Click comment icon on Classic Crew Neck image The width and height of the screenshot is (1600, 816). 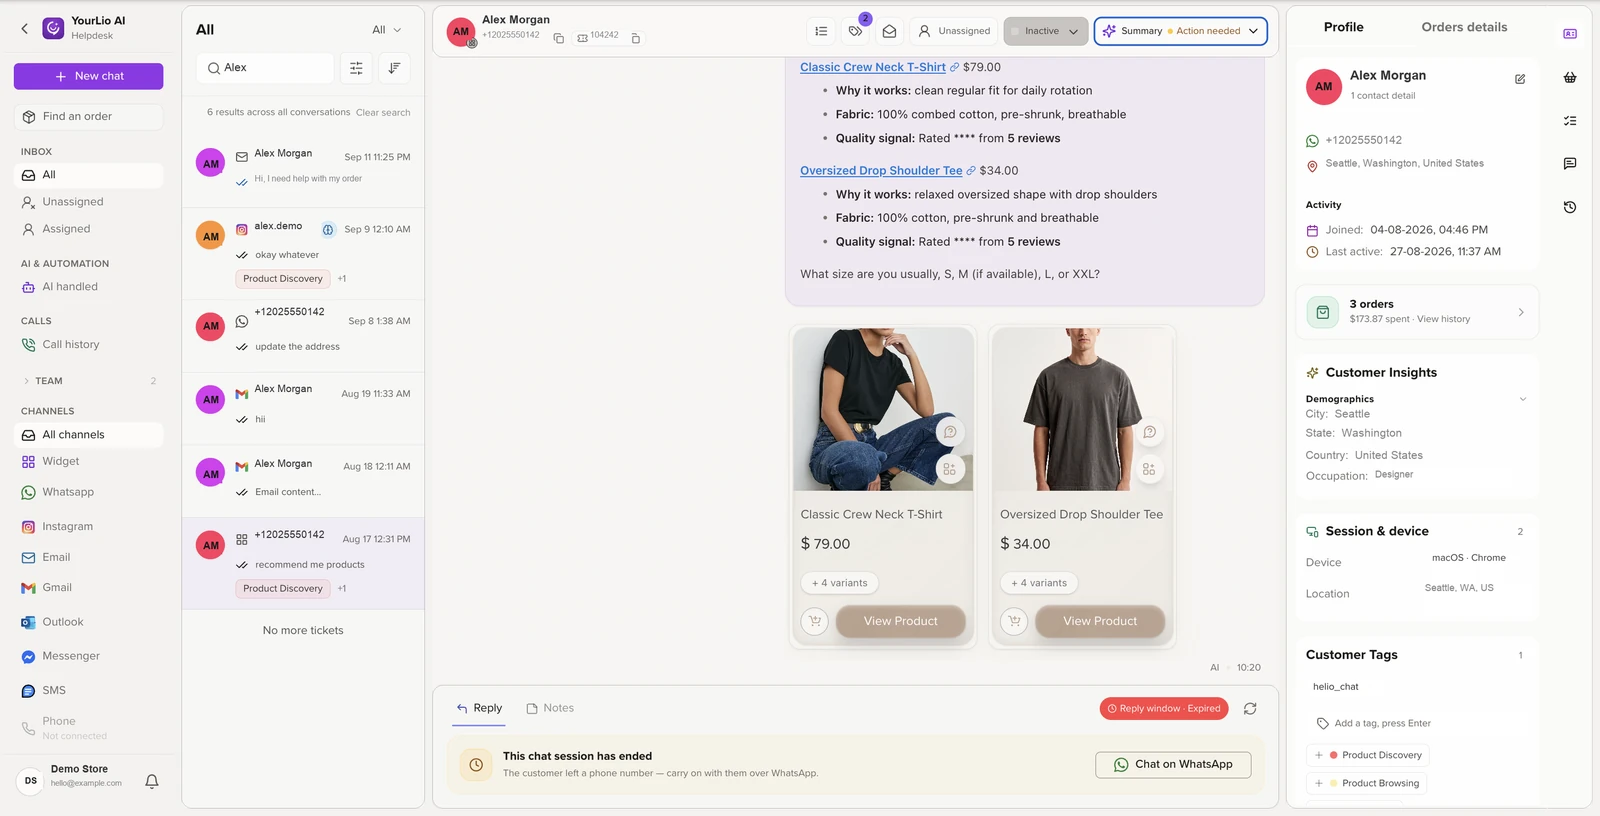click(950, 432)
